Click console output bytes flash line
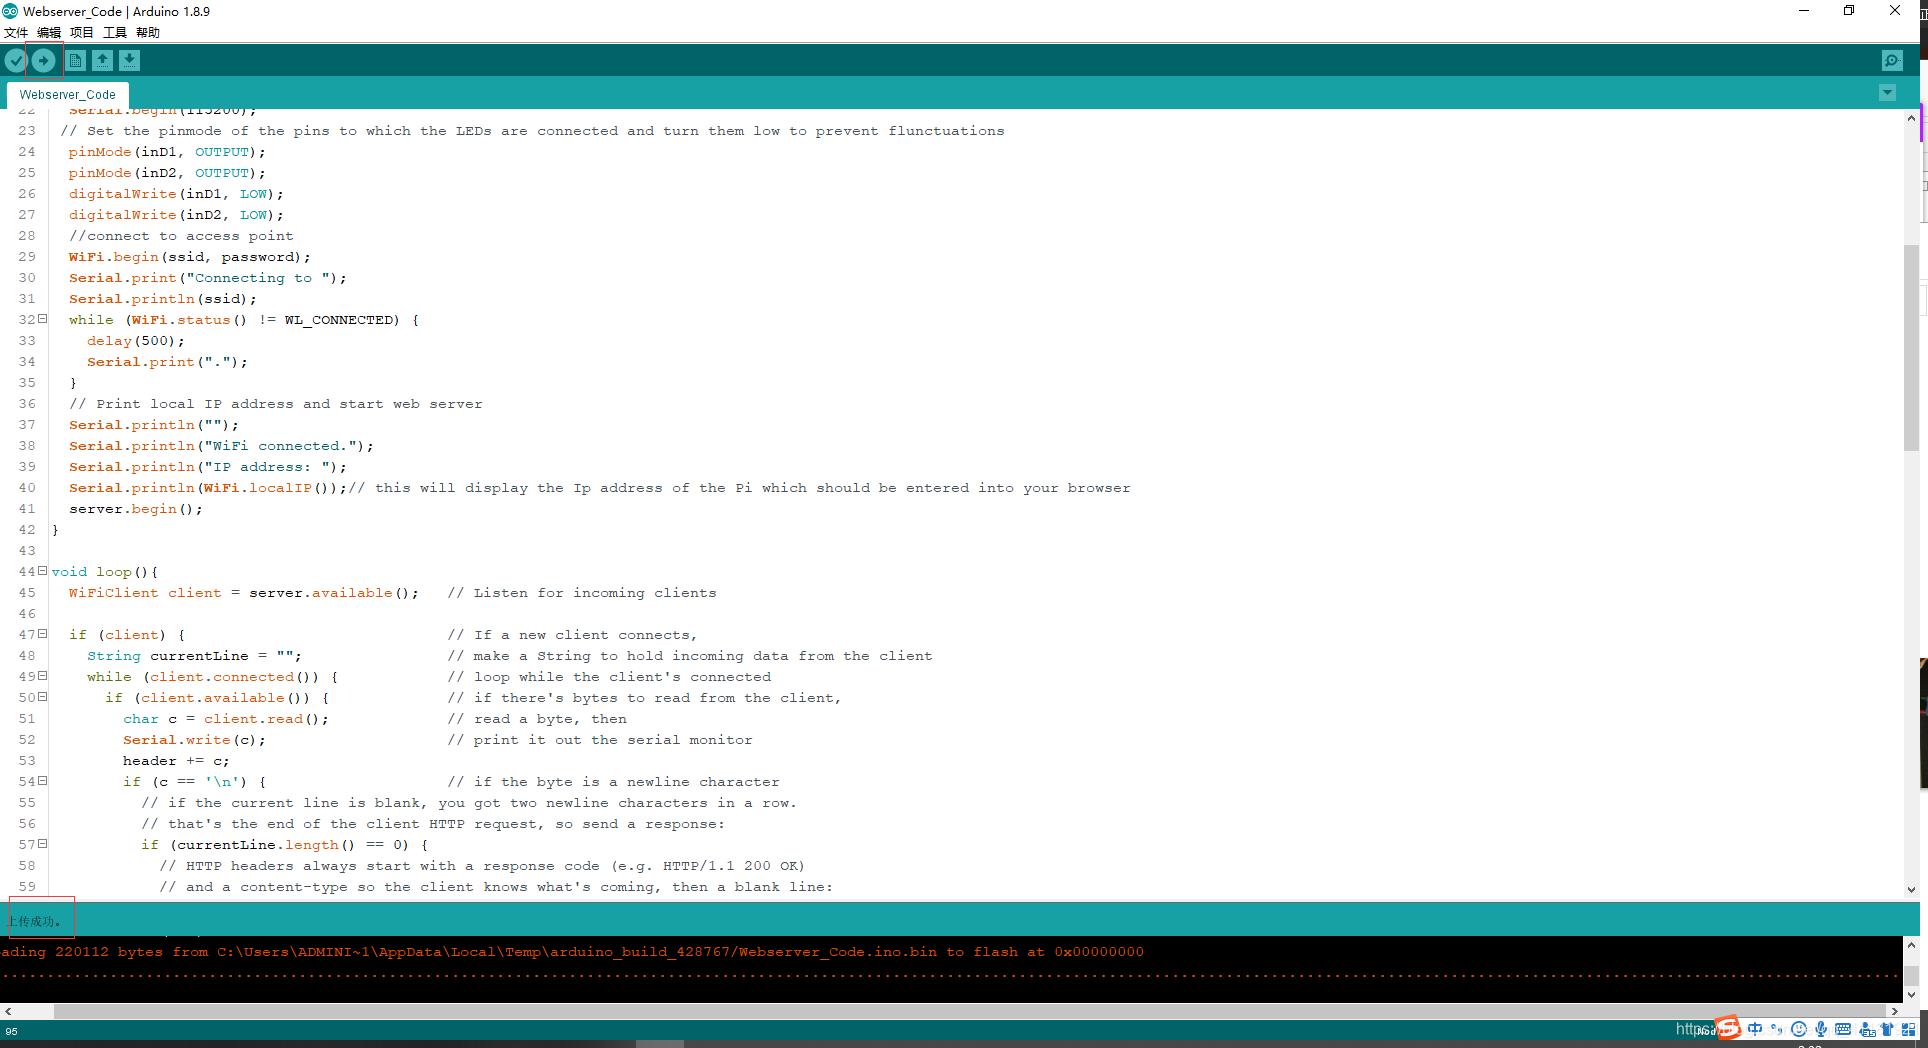1928x1048 pixels. click(x=572, y=952)
